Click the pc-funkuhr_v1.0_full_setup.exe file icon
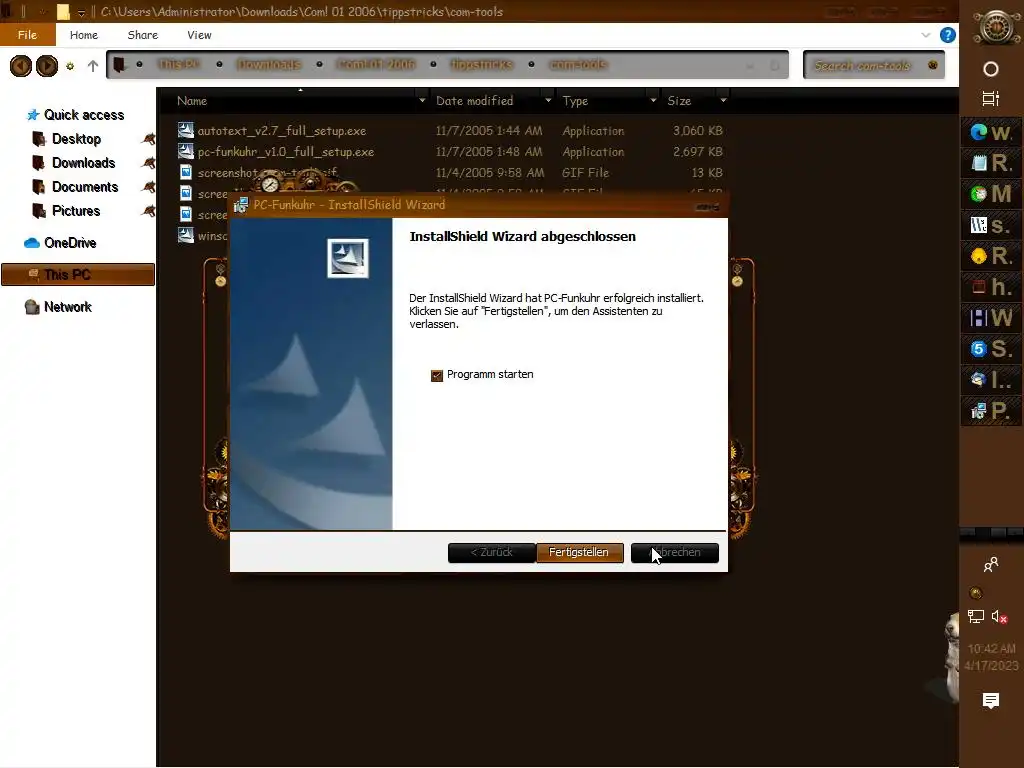This screenshot has width=1024, height=768. coord(186,151)
